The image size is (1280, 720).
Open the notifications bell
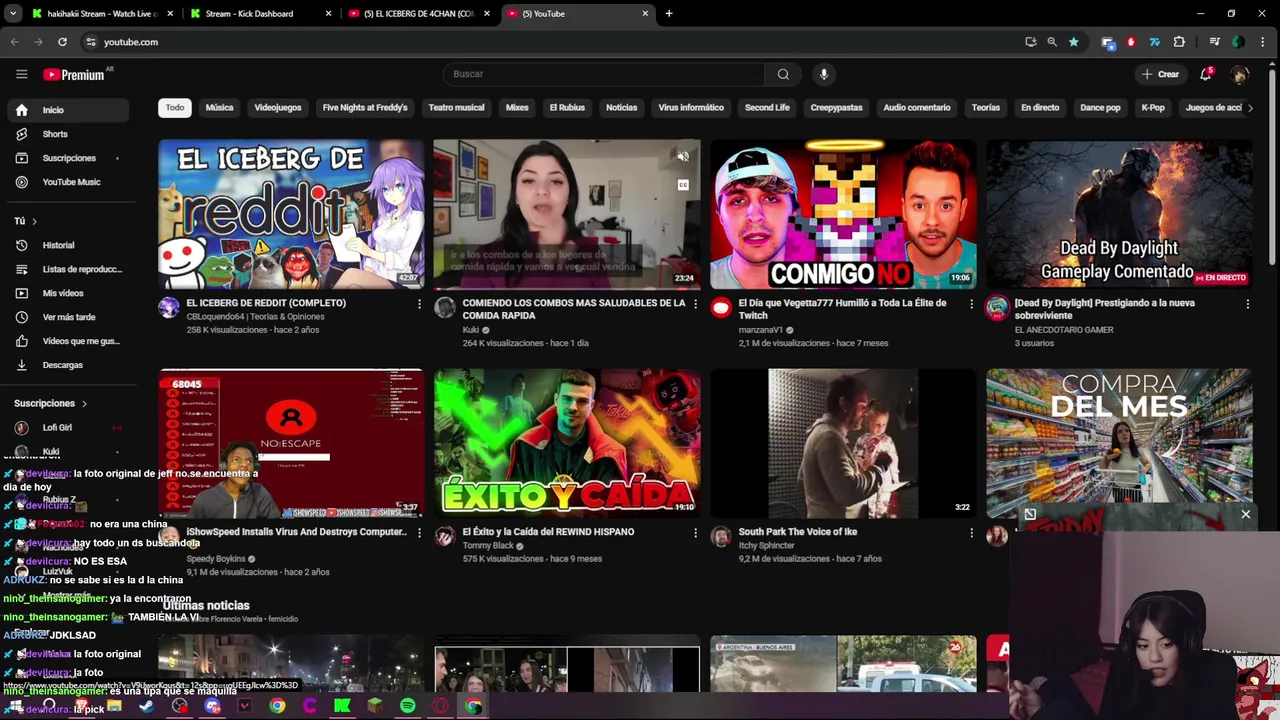point(1206,74)
